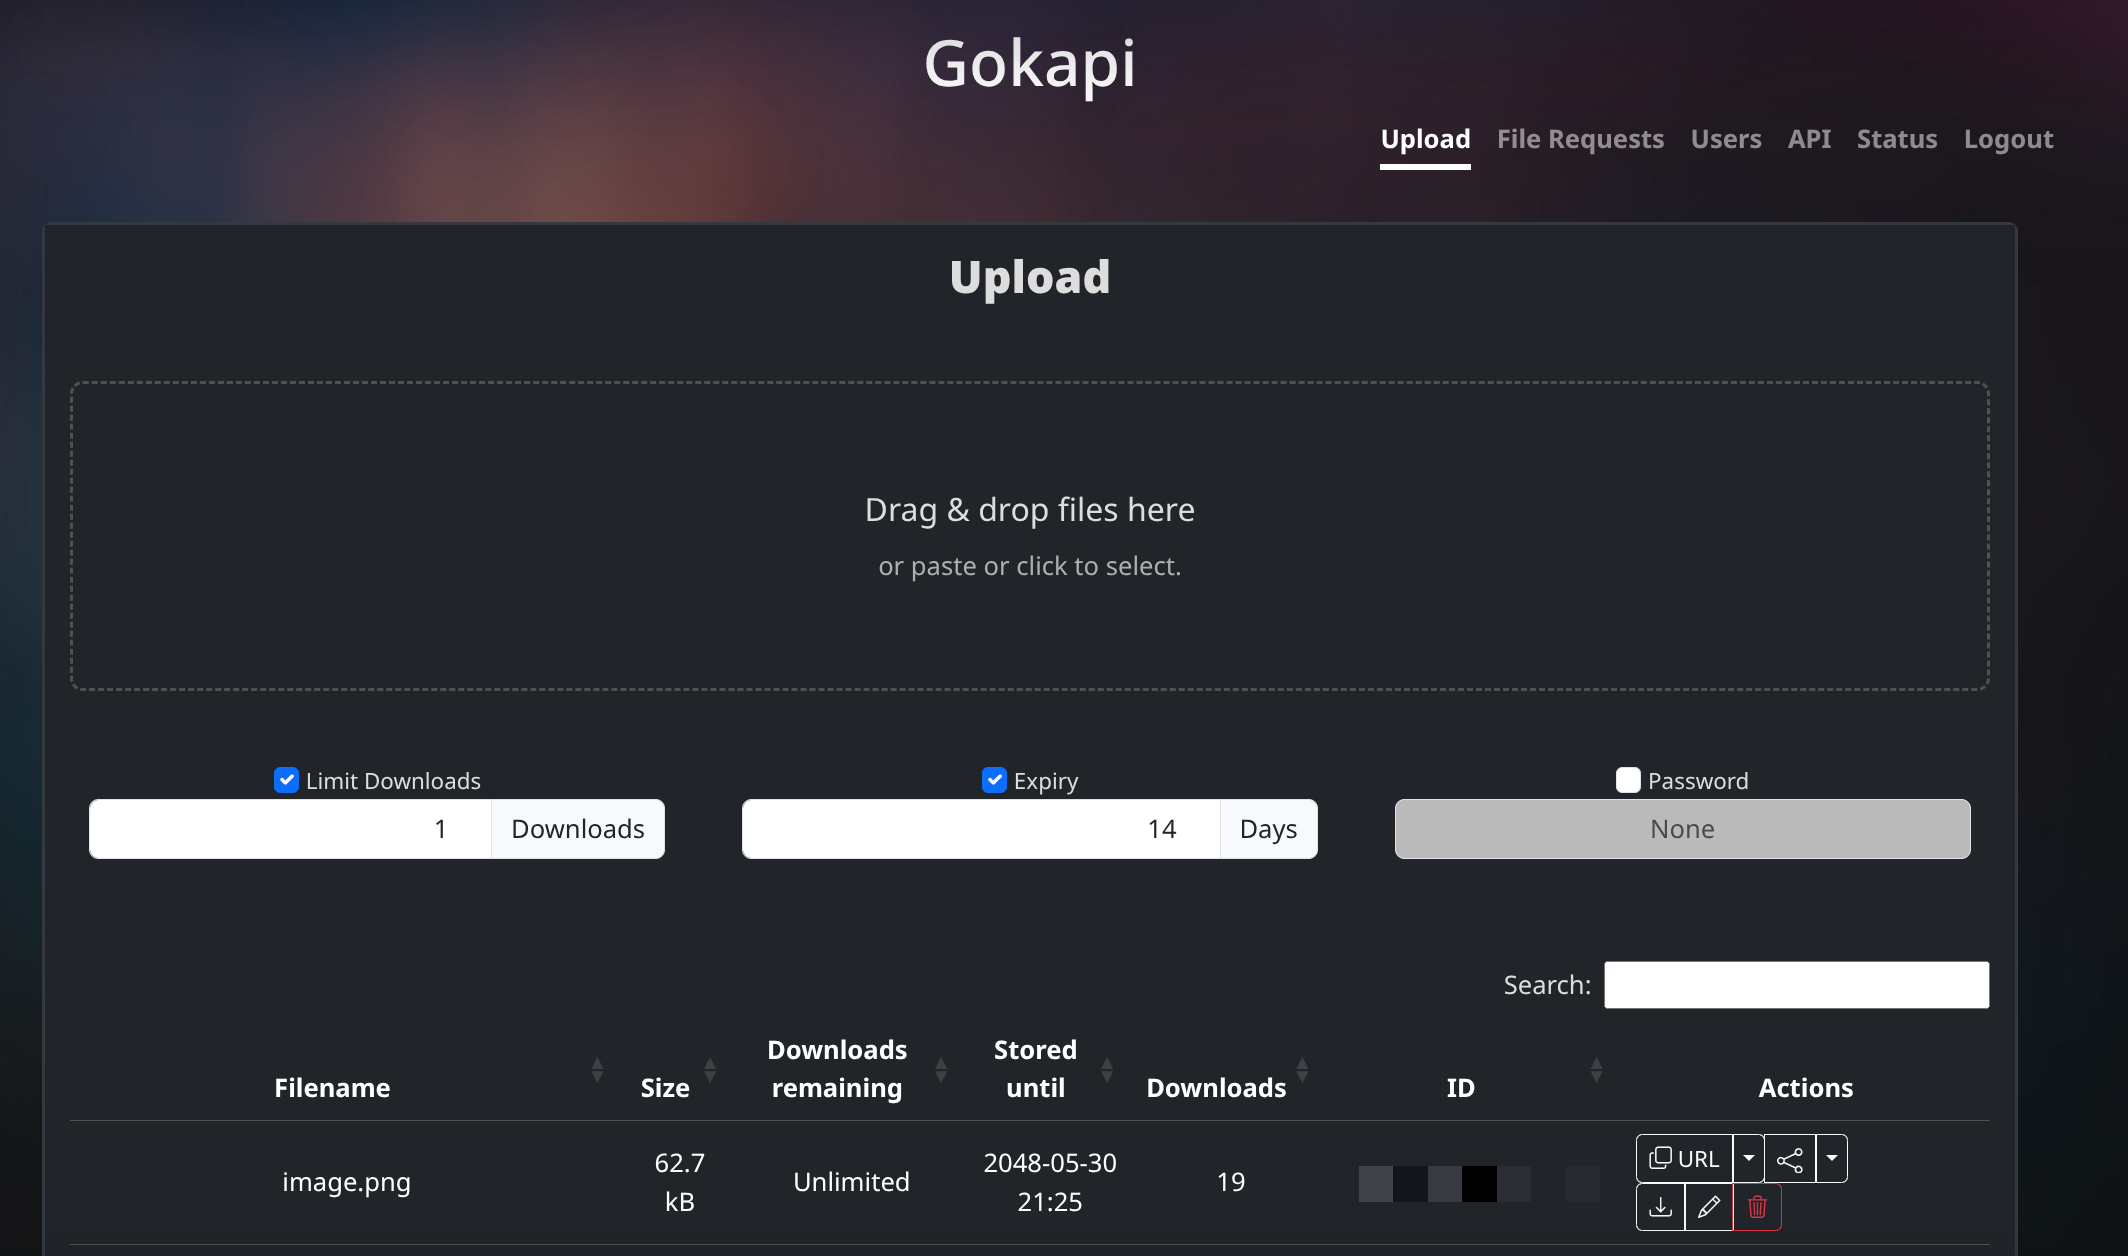Sort table by Size column arrows
Image resolution: width=2128 pixels, height=1256 pixels.
pyautogui.click(x=710, y=1070)
